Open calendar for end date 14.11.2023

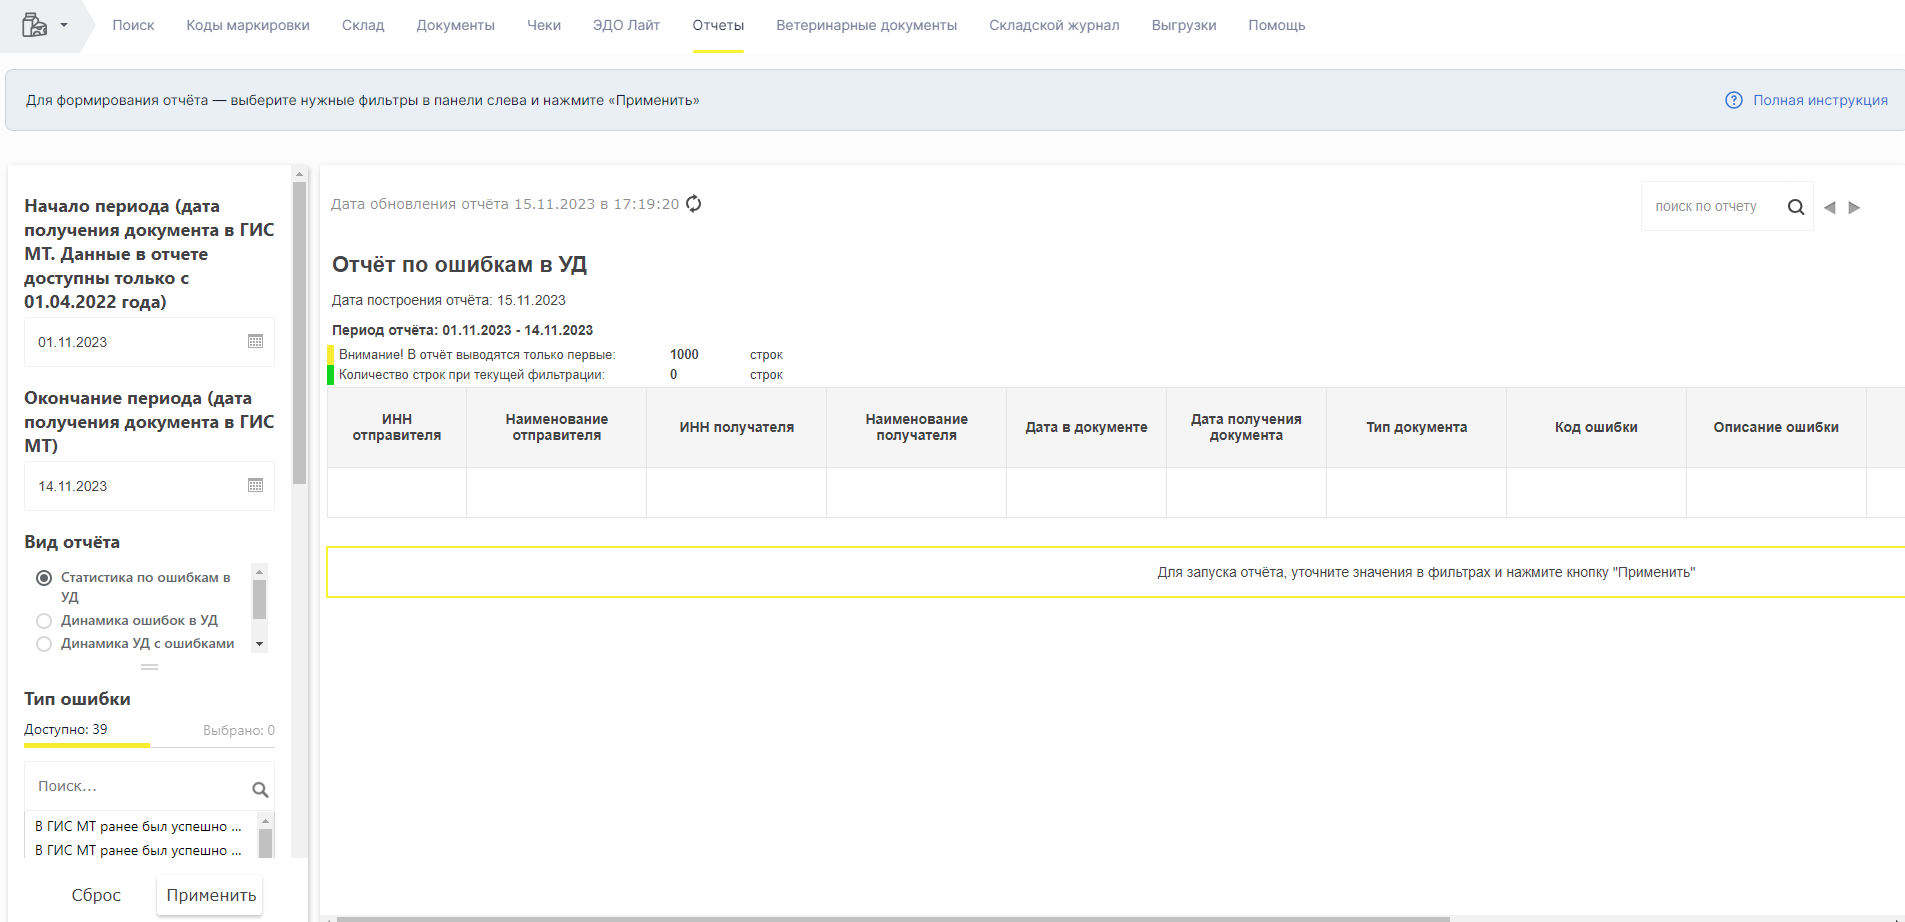point(256,486)
